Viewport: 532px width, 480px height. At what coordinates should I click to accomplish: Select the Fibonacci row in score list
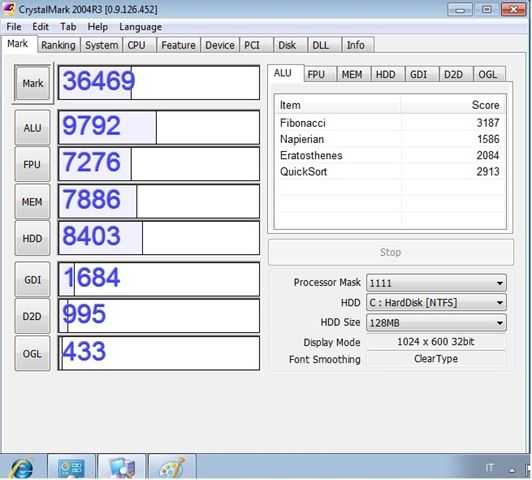pyautogui.click(x=390, y=123)
